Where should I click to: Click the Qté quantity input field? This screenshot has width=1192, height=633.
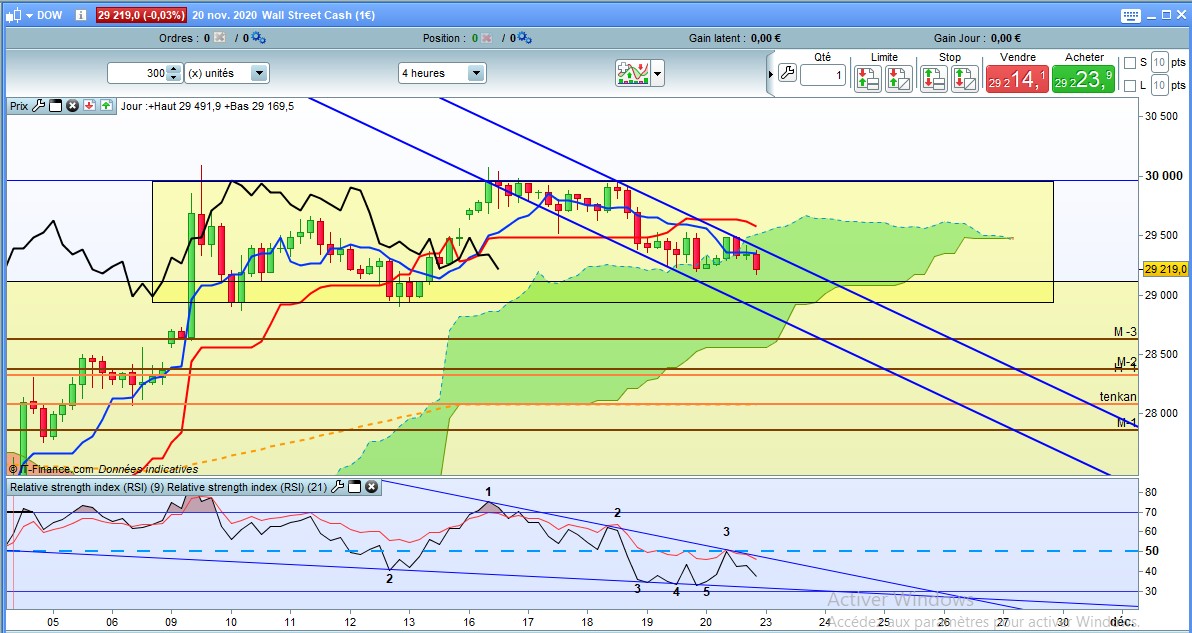(823, 74)
